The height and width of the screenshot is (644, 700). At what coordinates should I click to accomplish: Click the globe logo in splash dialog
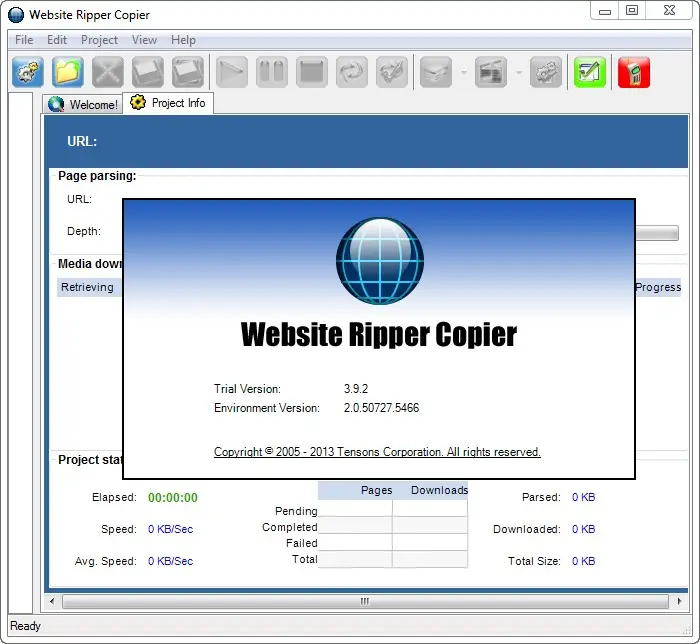pos(380,261)
